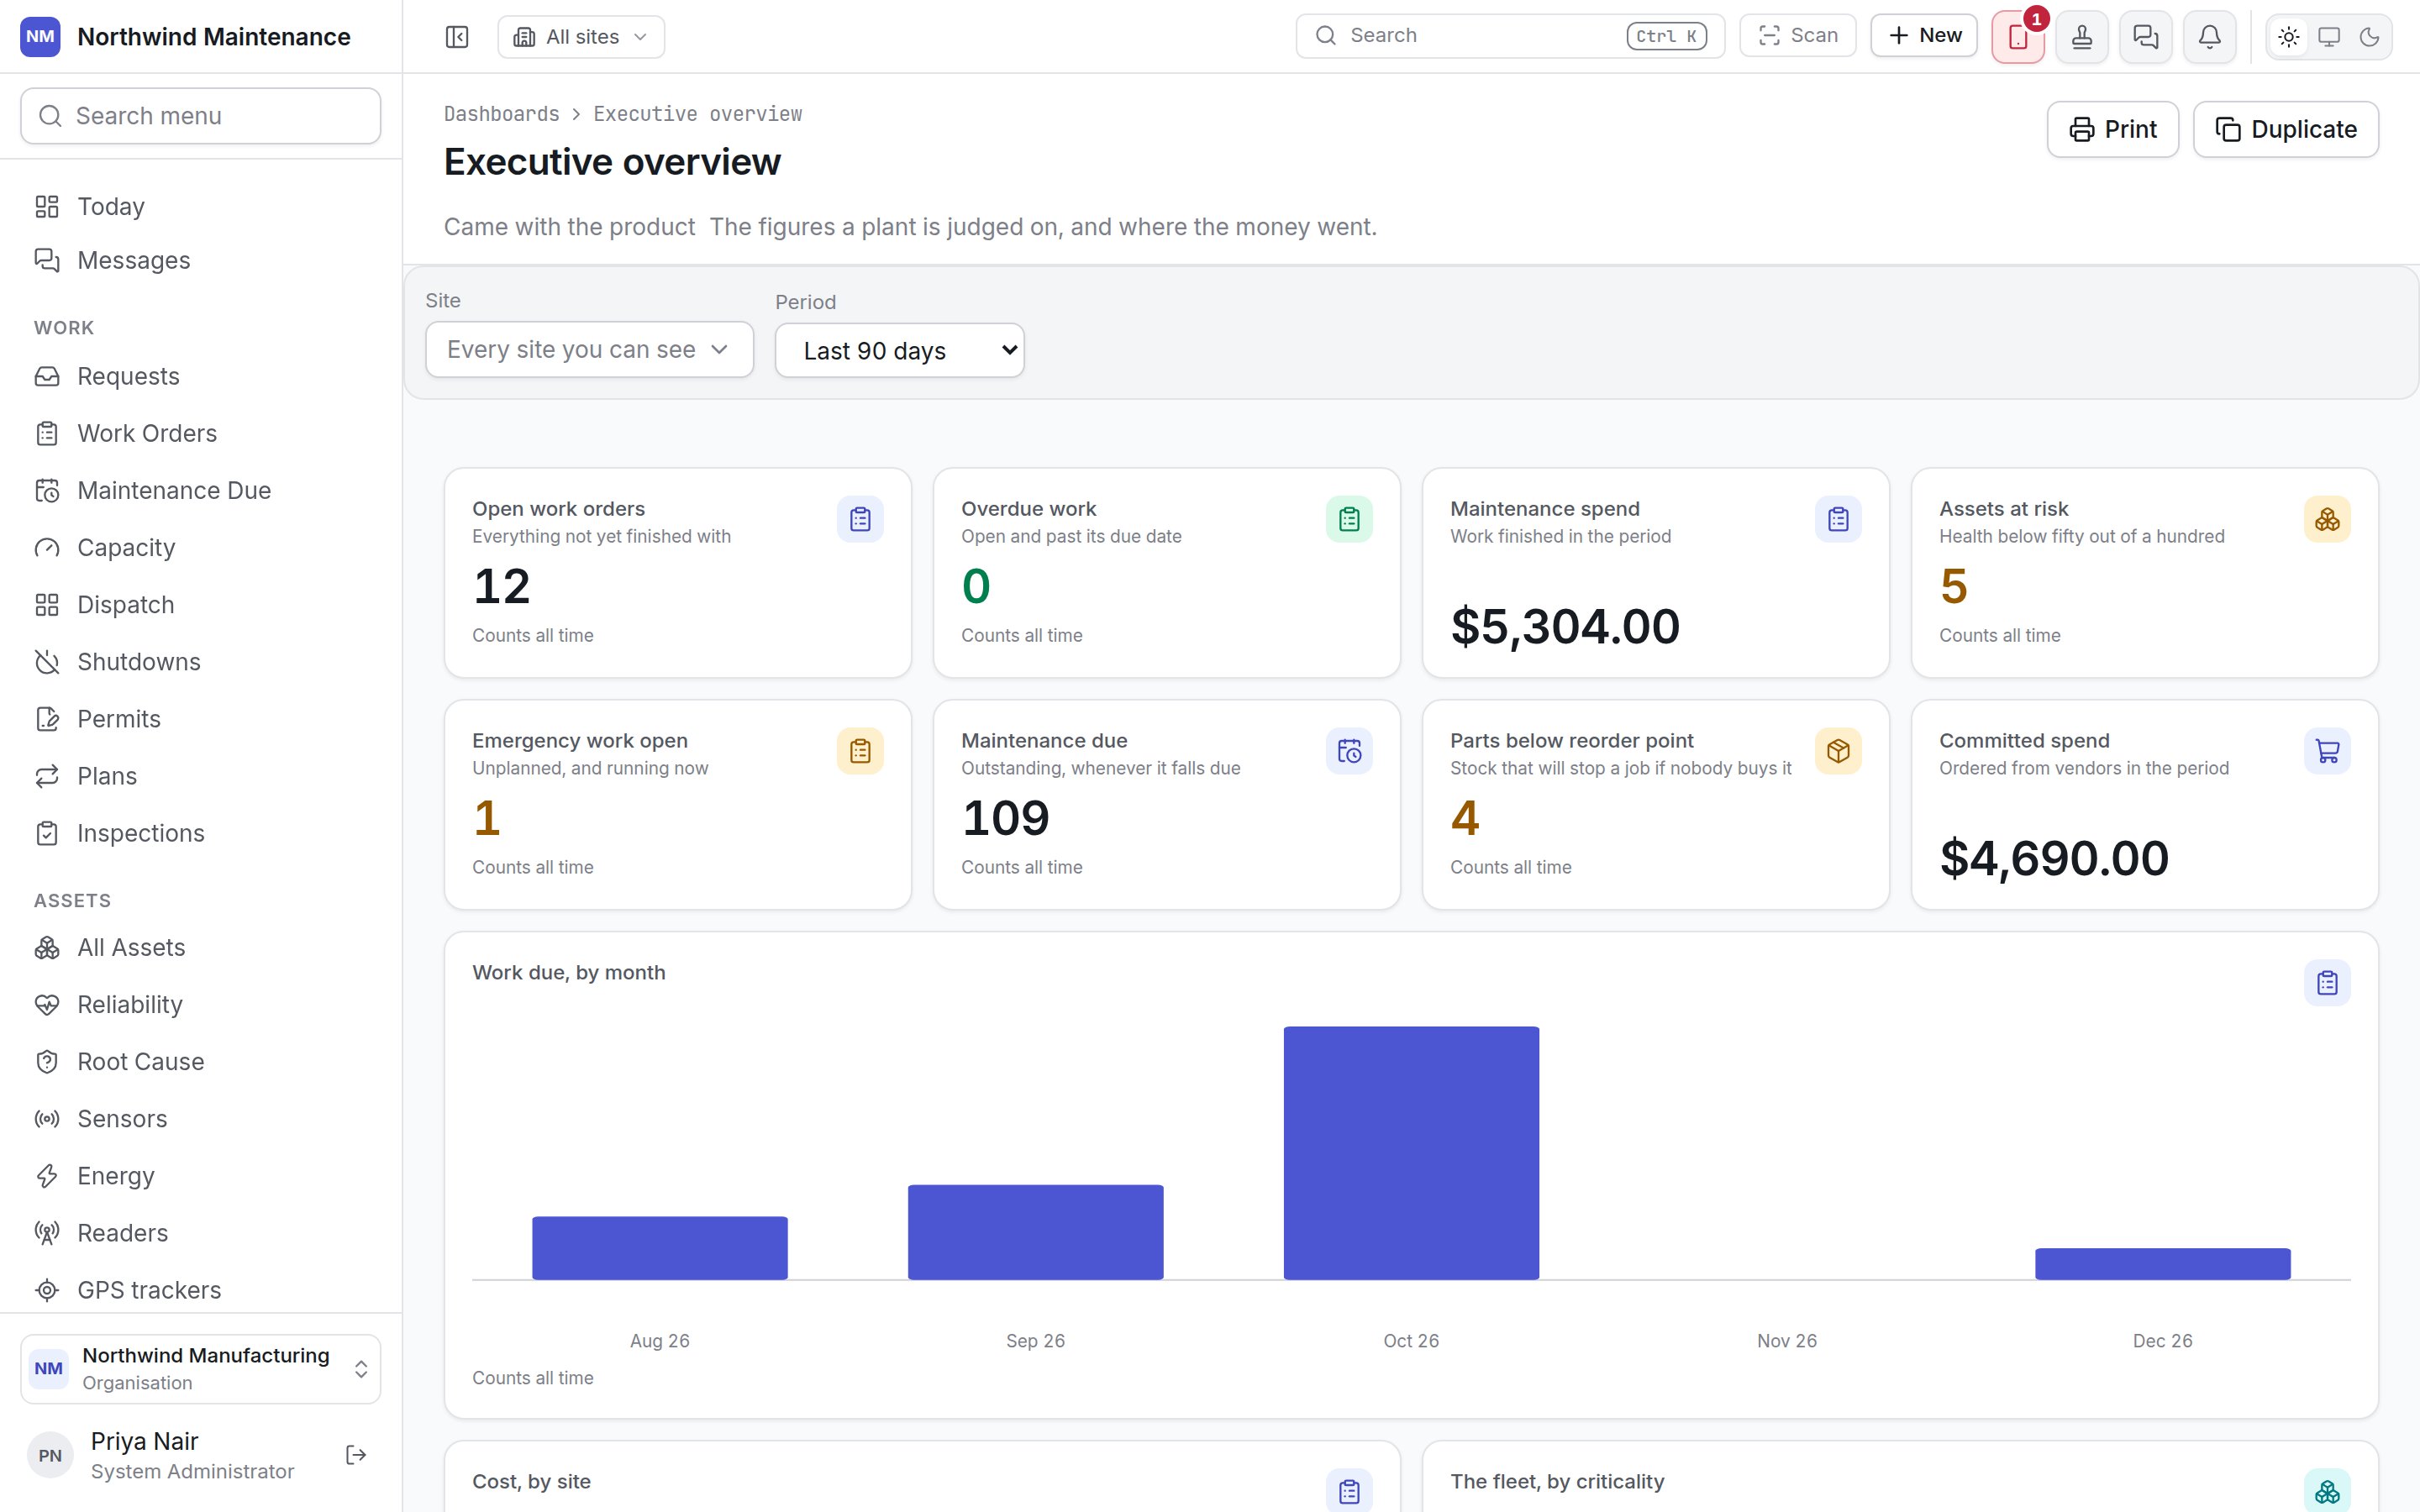Click the stamp icon in top bar
The image size is (2420, 1512).
click(2082, 37)
